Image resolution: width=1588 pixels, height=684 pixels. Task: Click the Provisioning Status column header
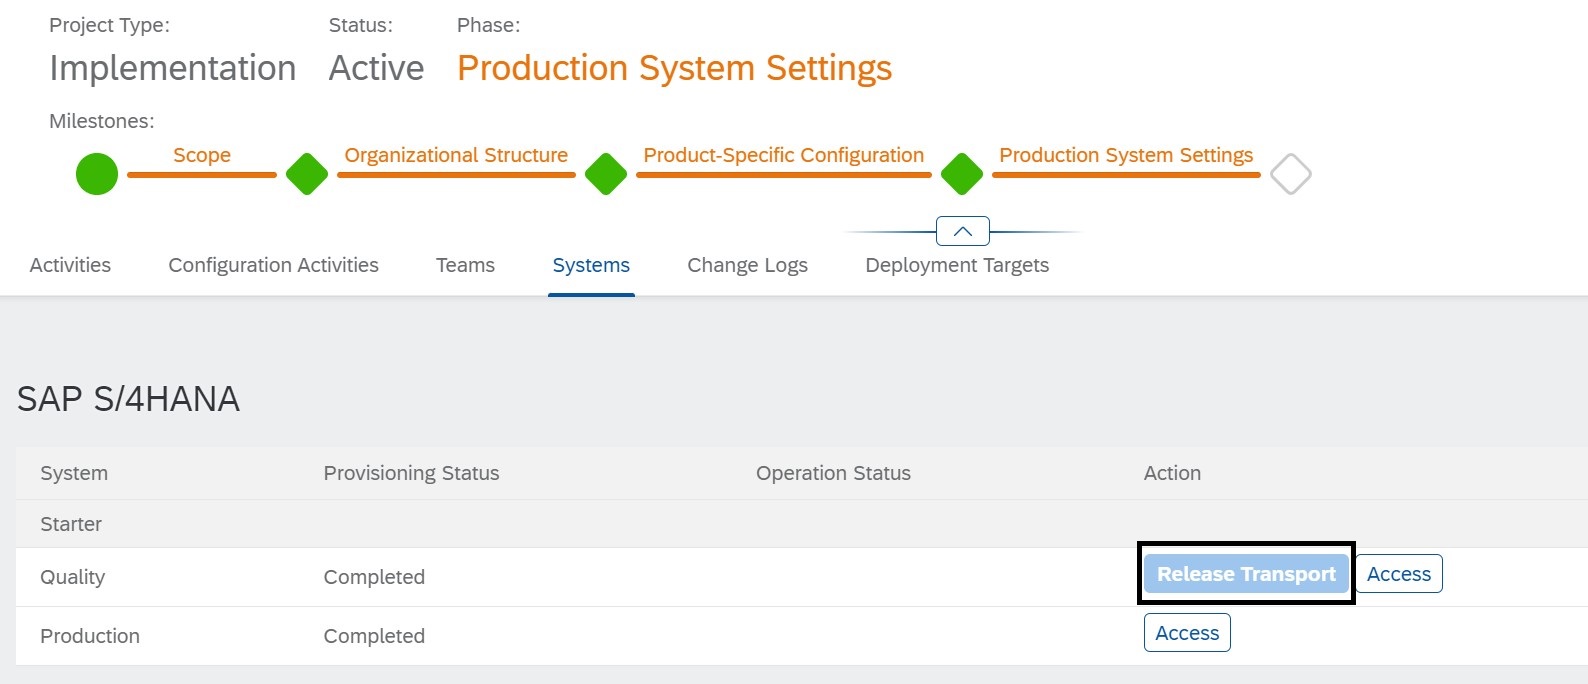coord(411,473)
